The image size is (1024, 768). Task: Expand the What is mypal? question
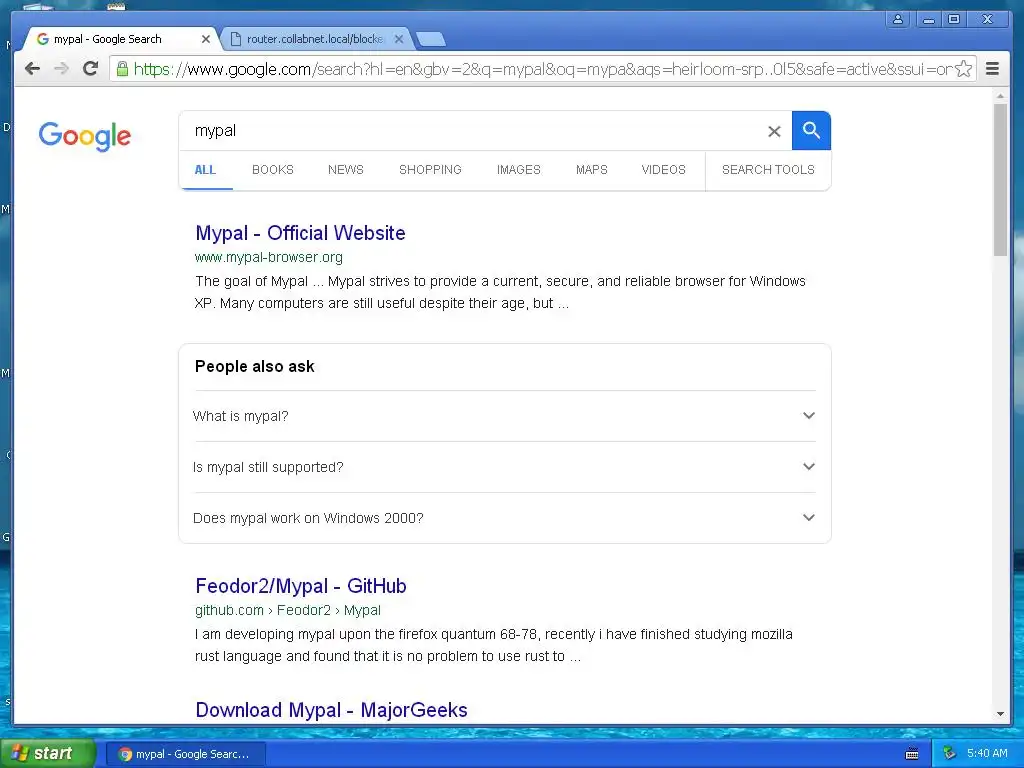(x=504, y=416)
